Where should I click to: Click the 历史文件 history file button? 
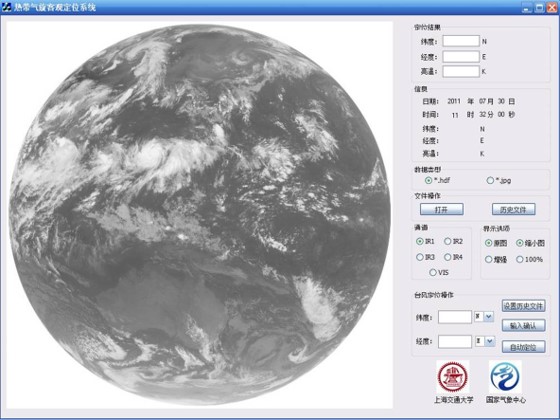[x=514, y=209]
